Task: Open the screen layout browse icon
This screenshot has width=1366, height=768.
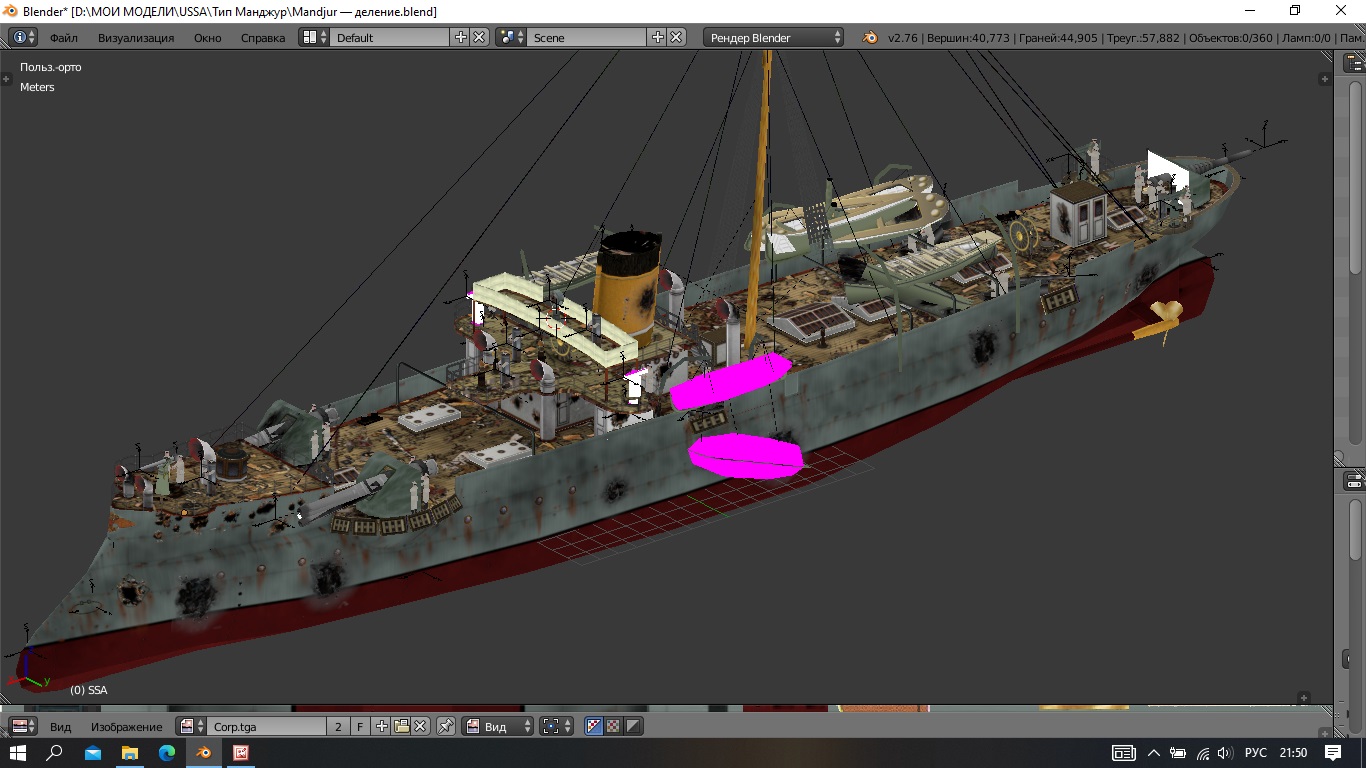Action: tap(314, 37)
